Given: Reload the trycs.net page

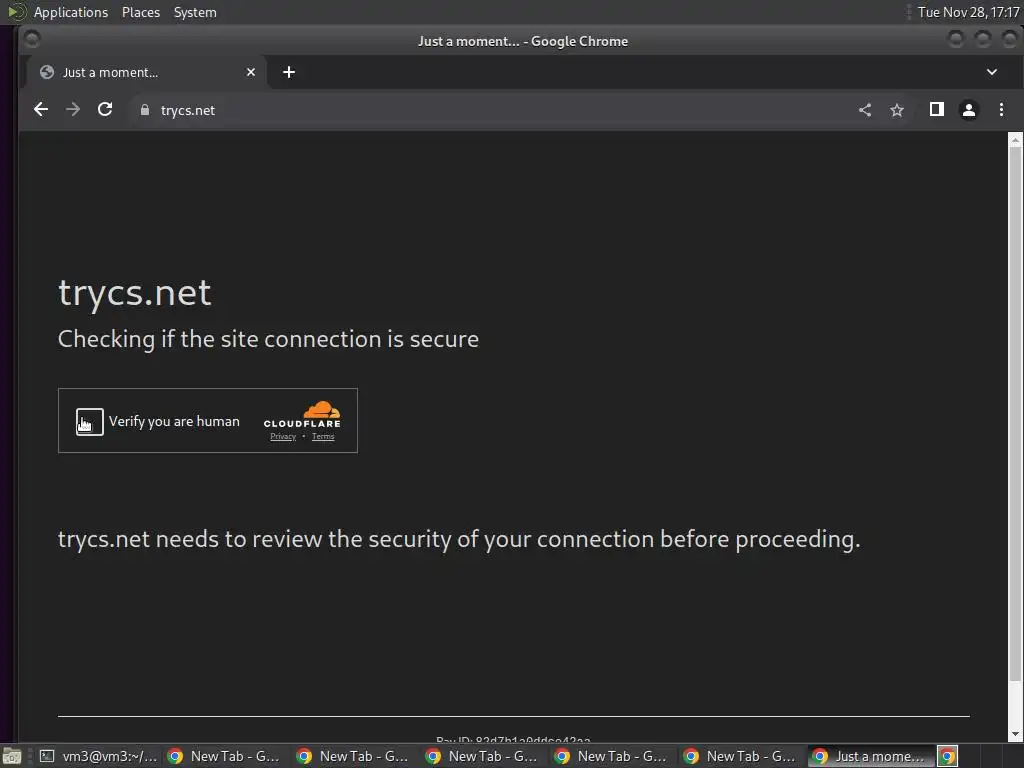Looking at the screenshot, I should (x=105, y=110).
